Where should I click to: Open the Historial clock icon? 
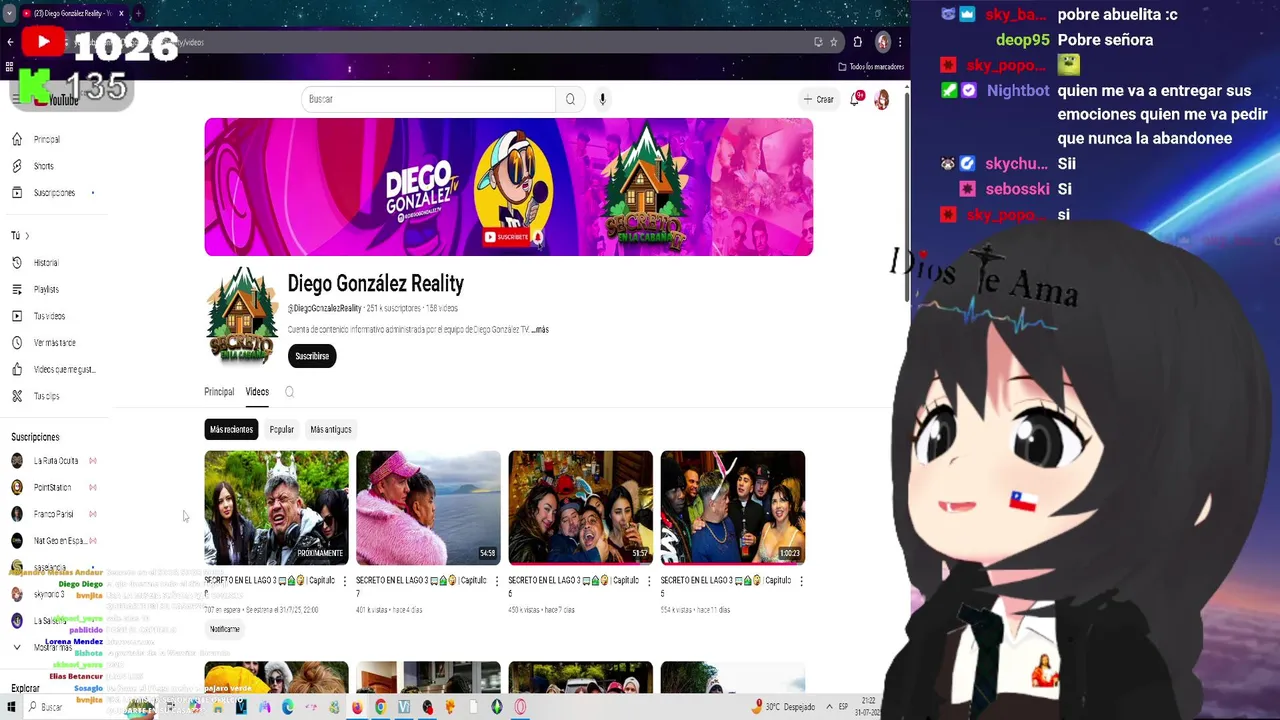point(17,263)
